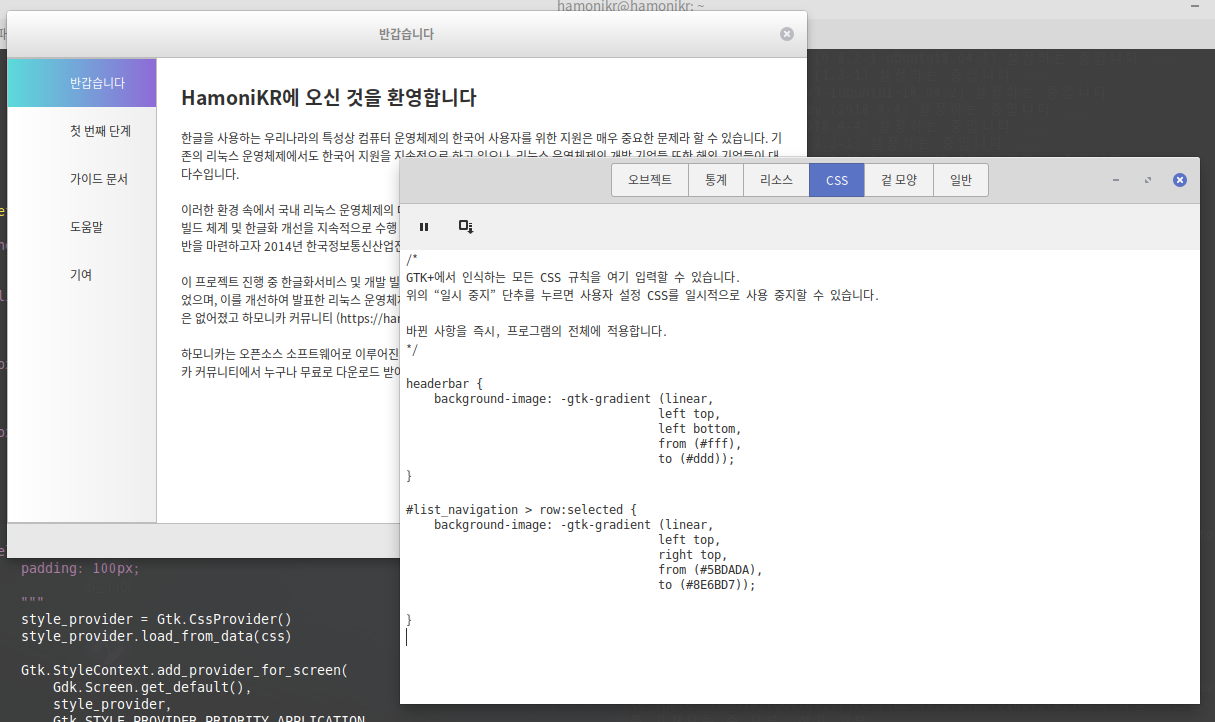
Task: Click the 'to (#ddd));' line
Action: tap(697, 459)
